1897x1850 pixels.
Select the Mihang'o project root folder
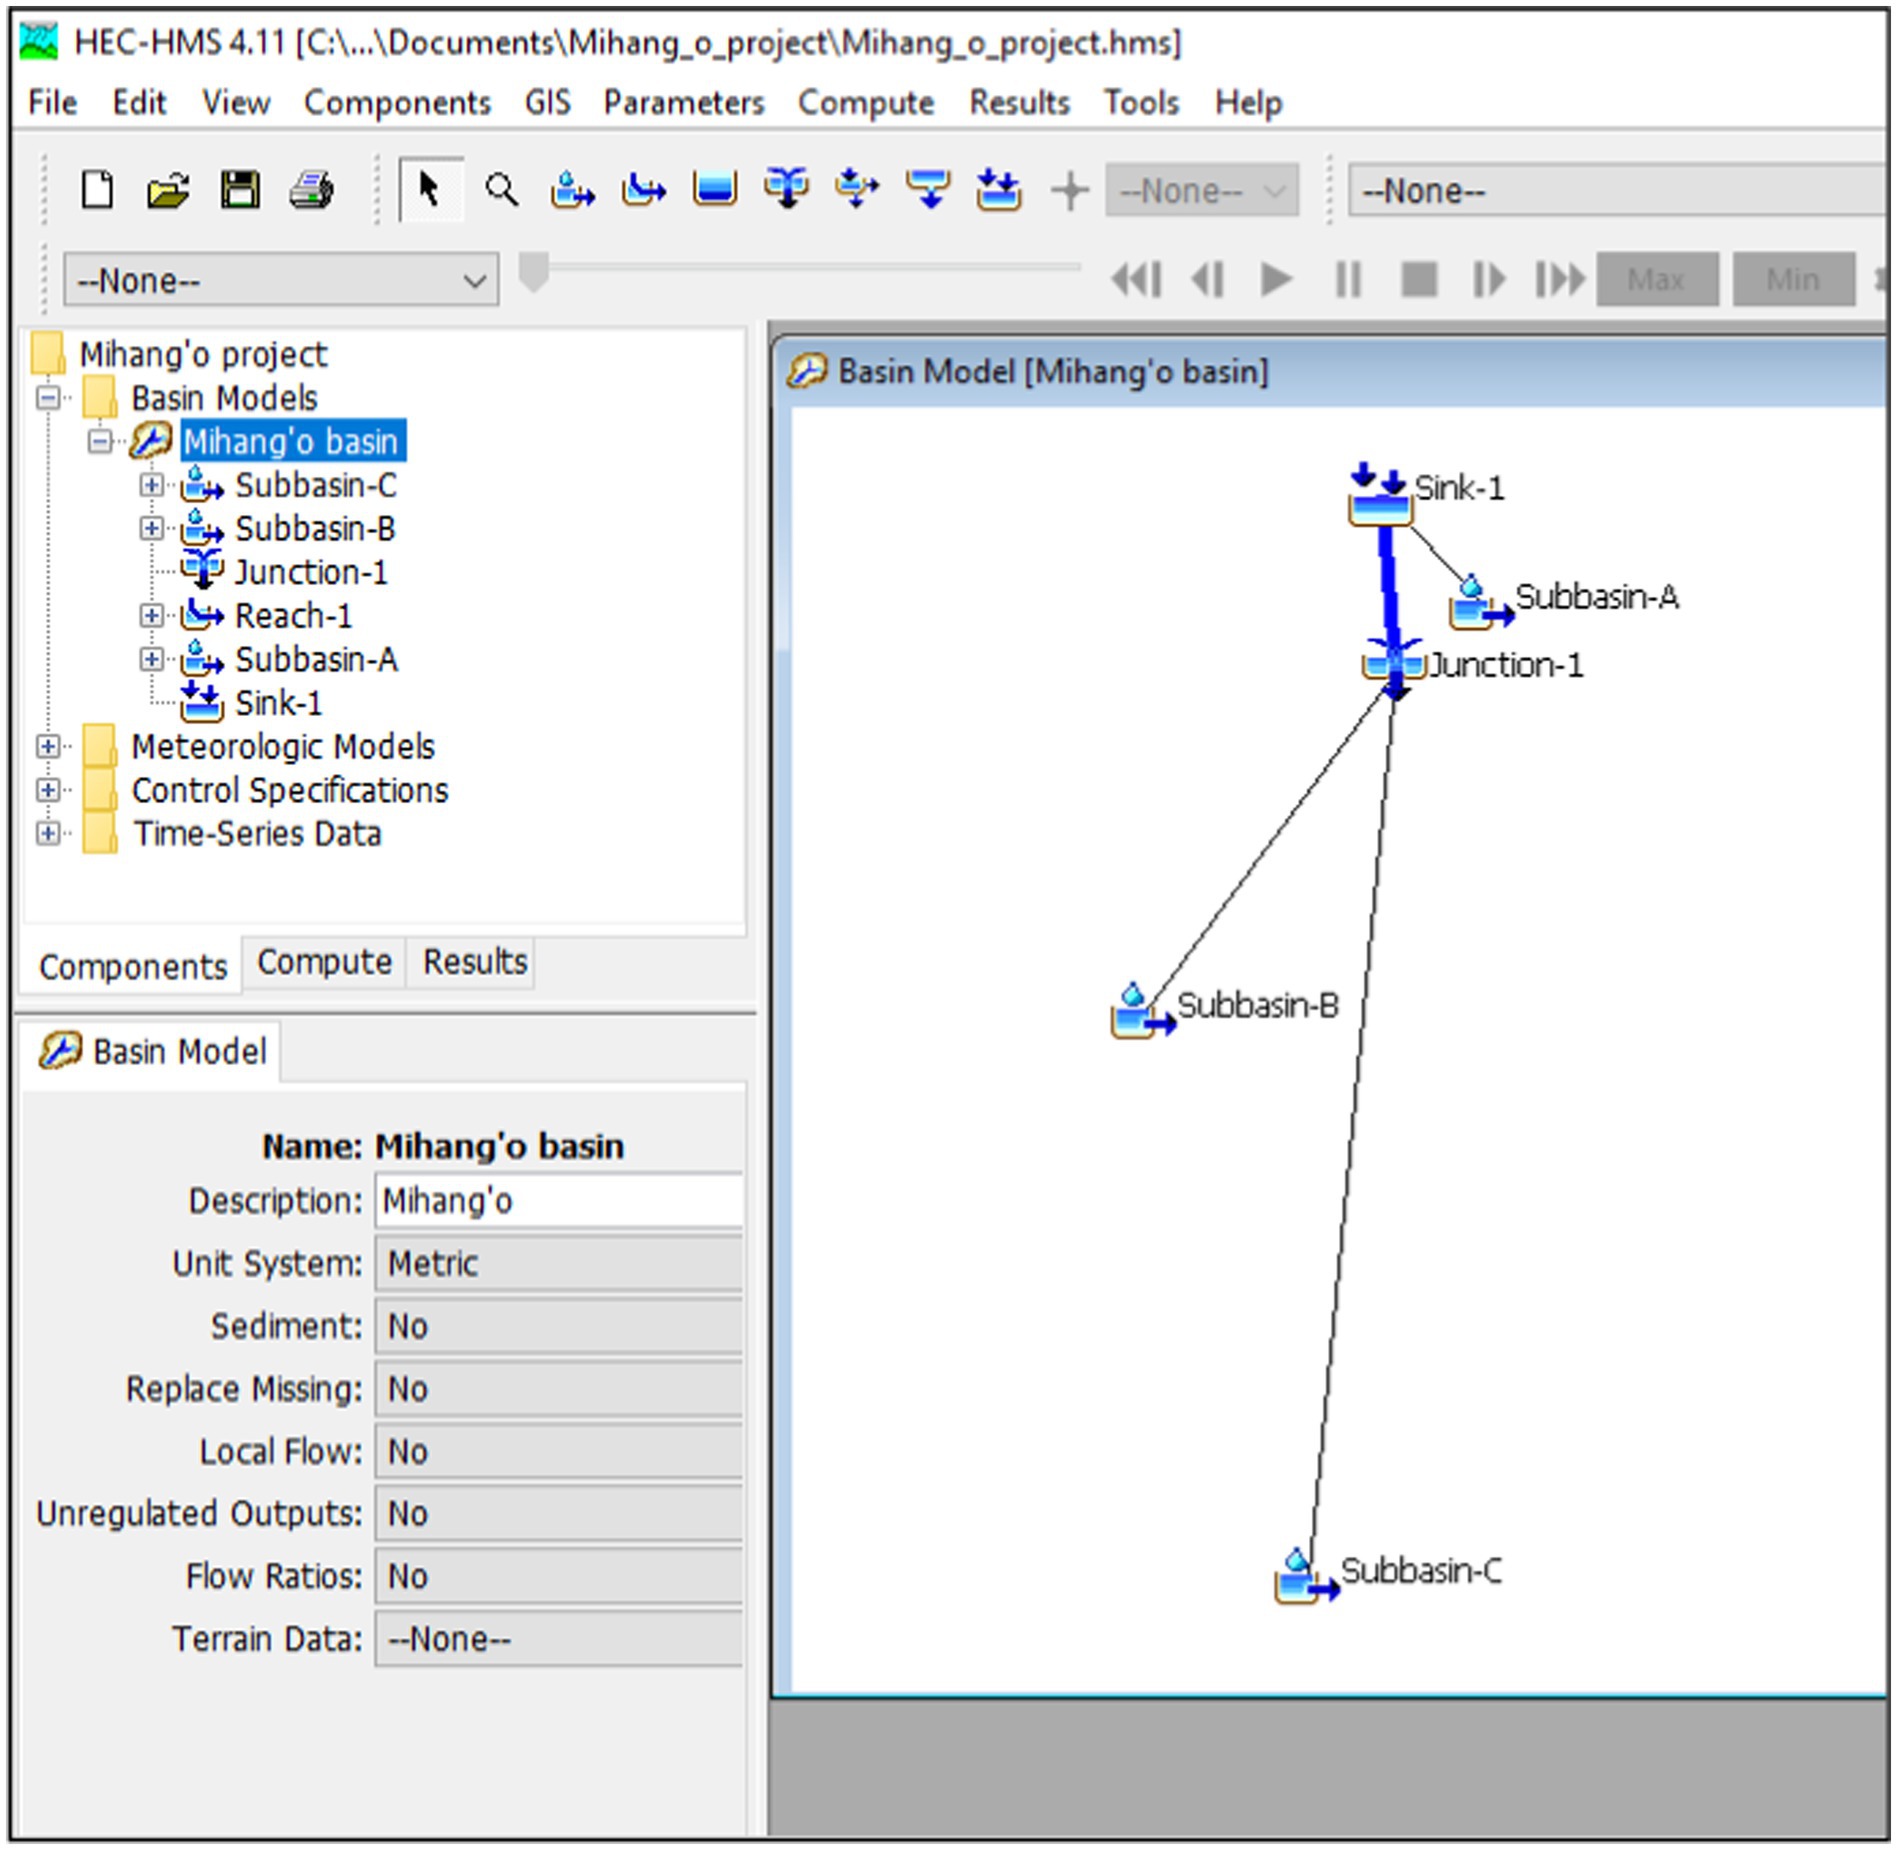pyautogui.click(x=203, y=355)
